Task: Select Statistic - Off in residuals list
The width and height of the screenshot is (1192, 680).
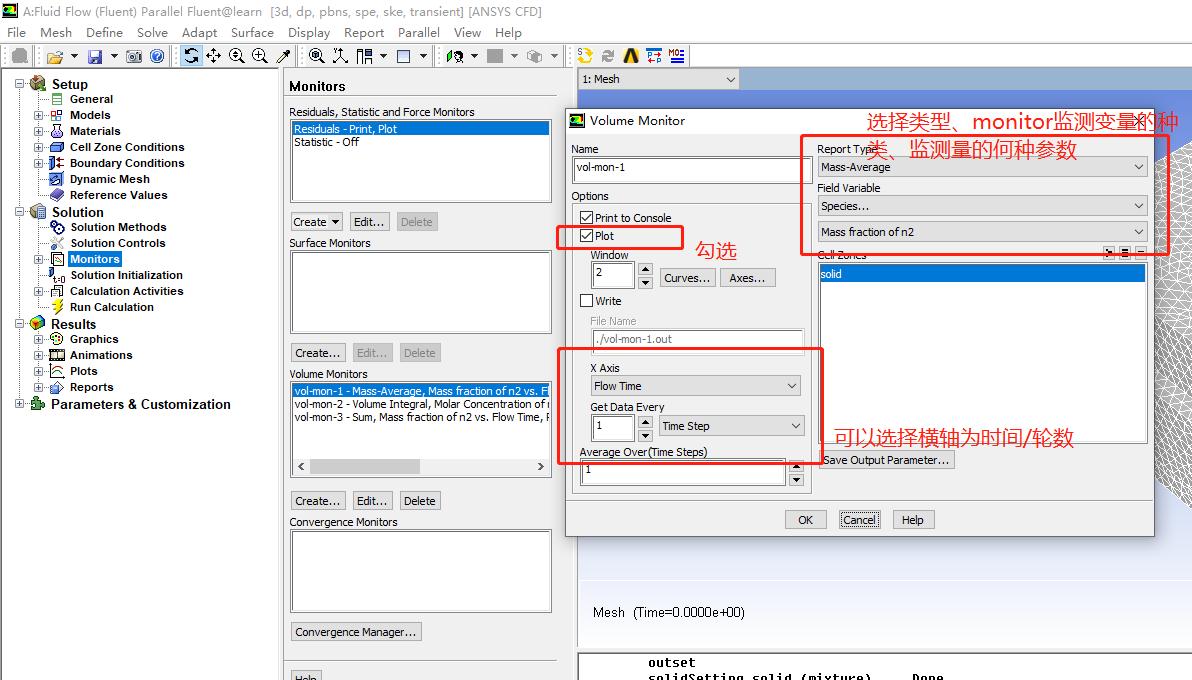Action: 420,142
